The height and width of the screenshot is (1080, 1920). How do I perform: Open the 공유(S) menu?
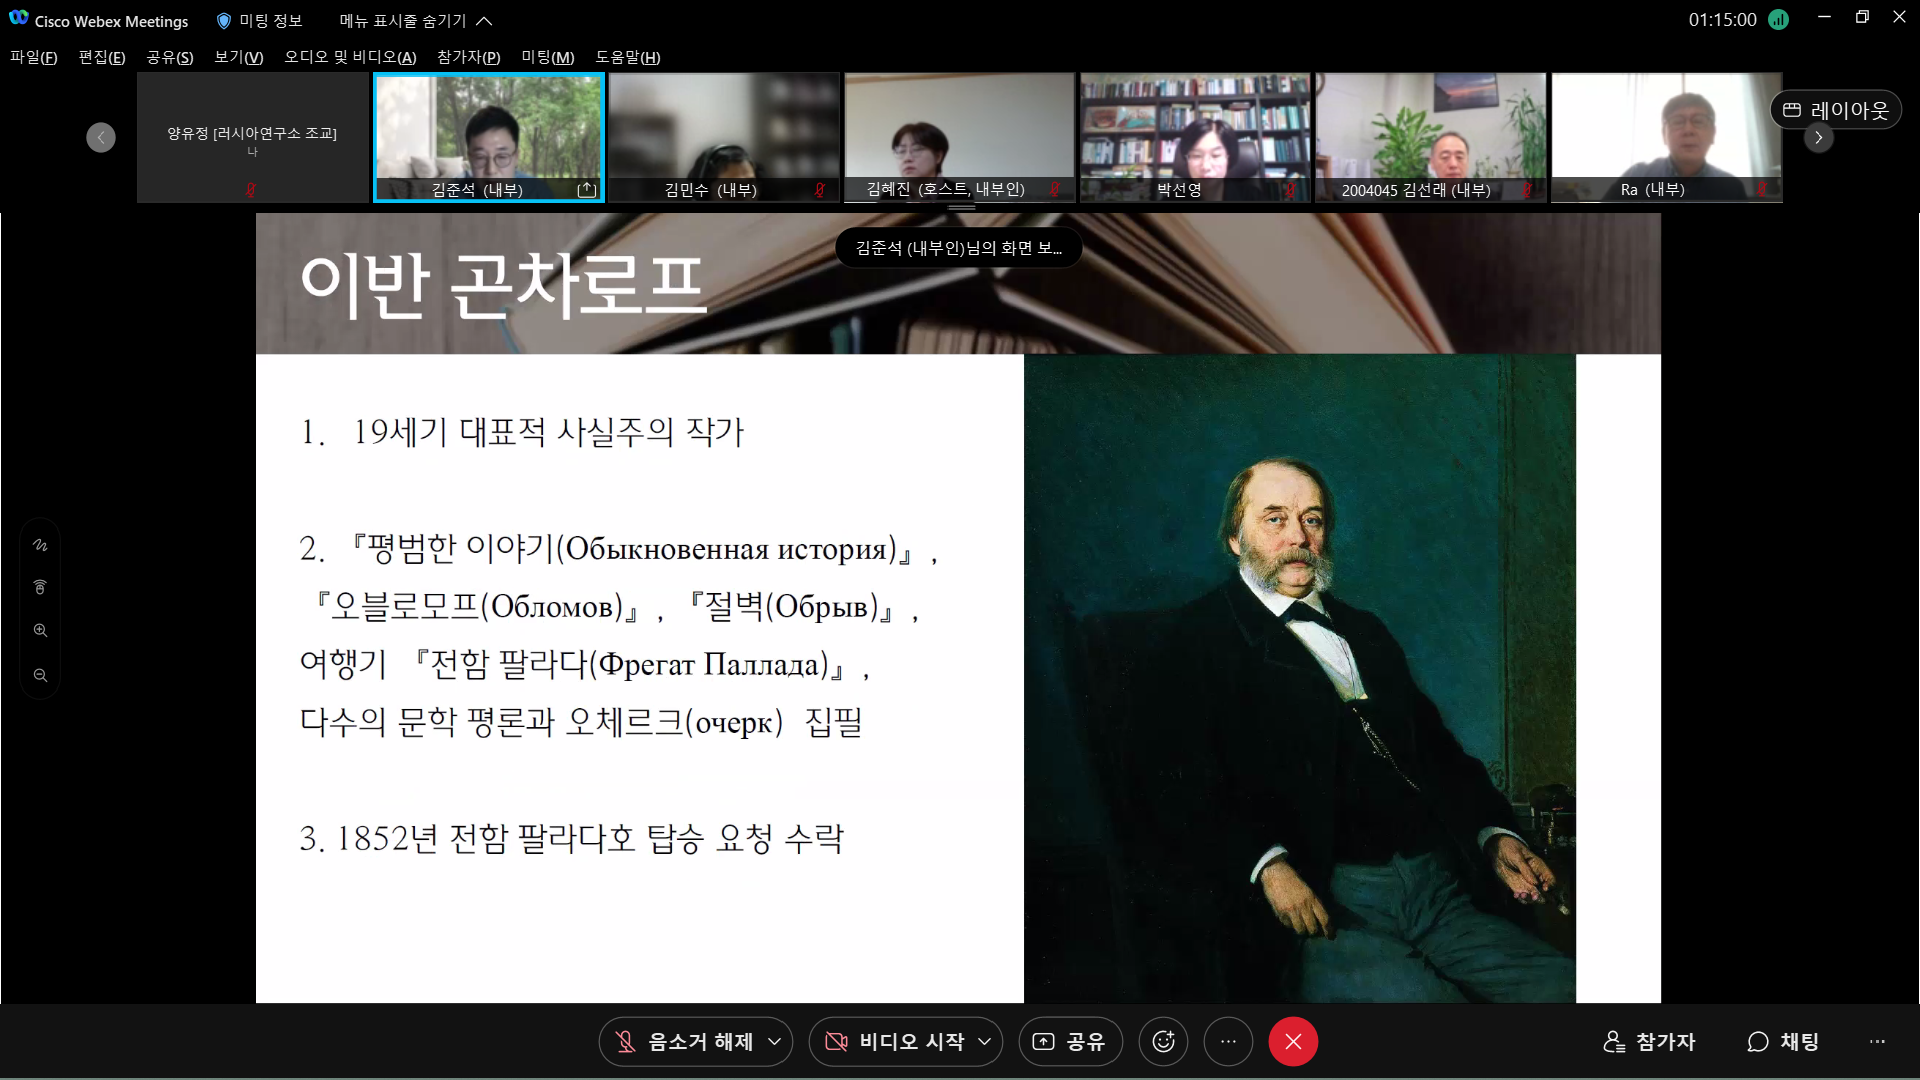pyautogui.click(x=170, y=57)
